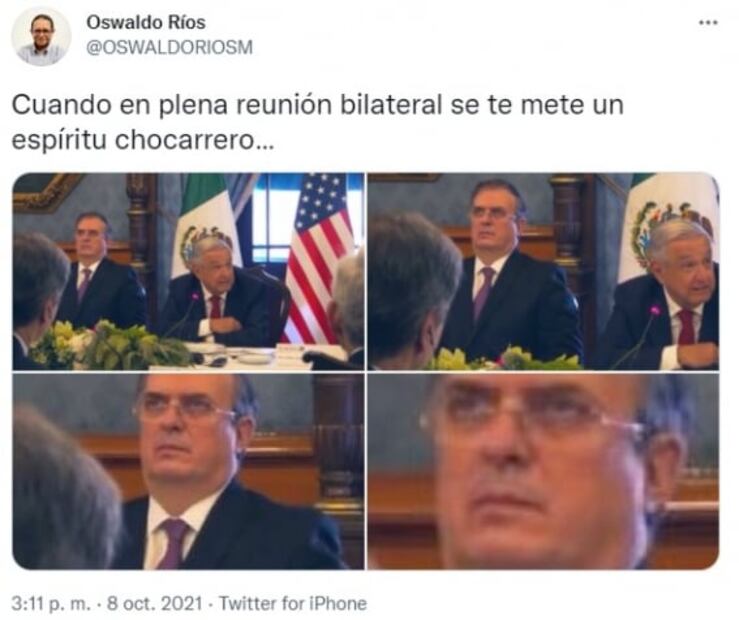This screenshot has height=620, width=739.
Task: Click the flower arrangement in the top-left photo
Action: pos(113,344)
